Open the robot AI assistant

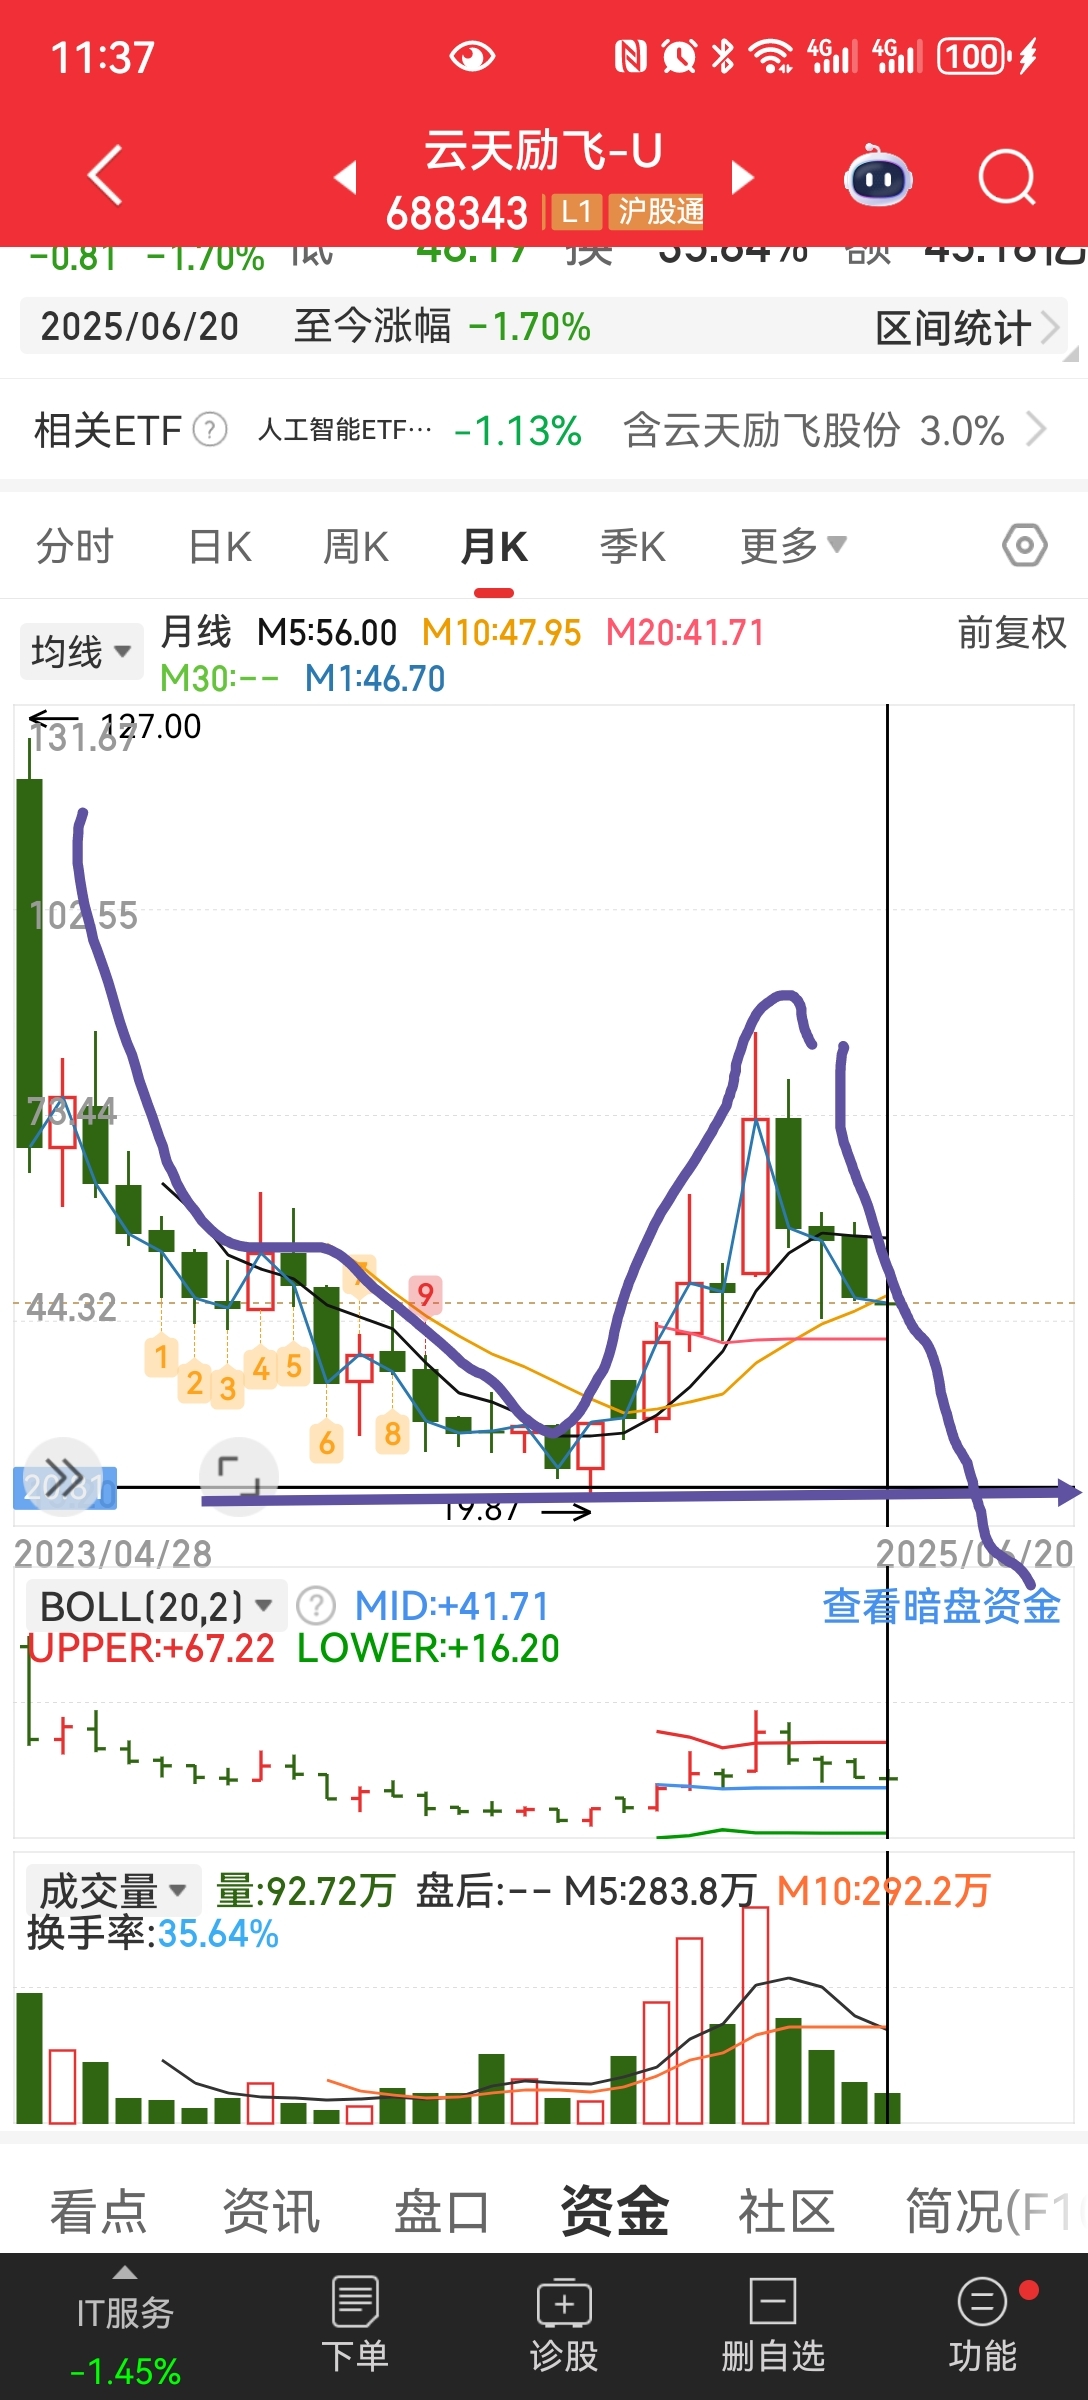pyautogui.click(x=878, y=177)
